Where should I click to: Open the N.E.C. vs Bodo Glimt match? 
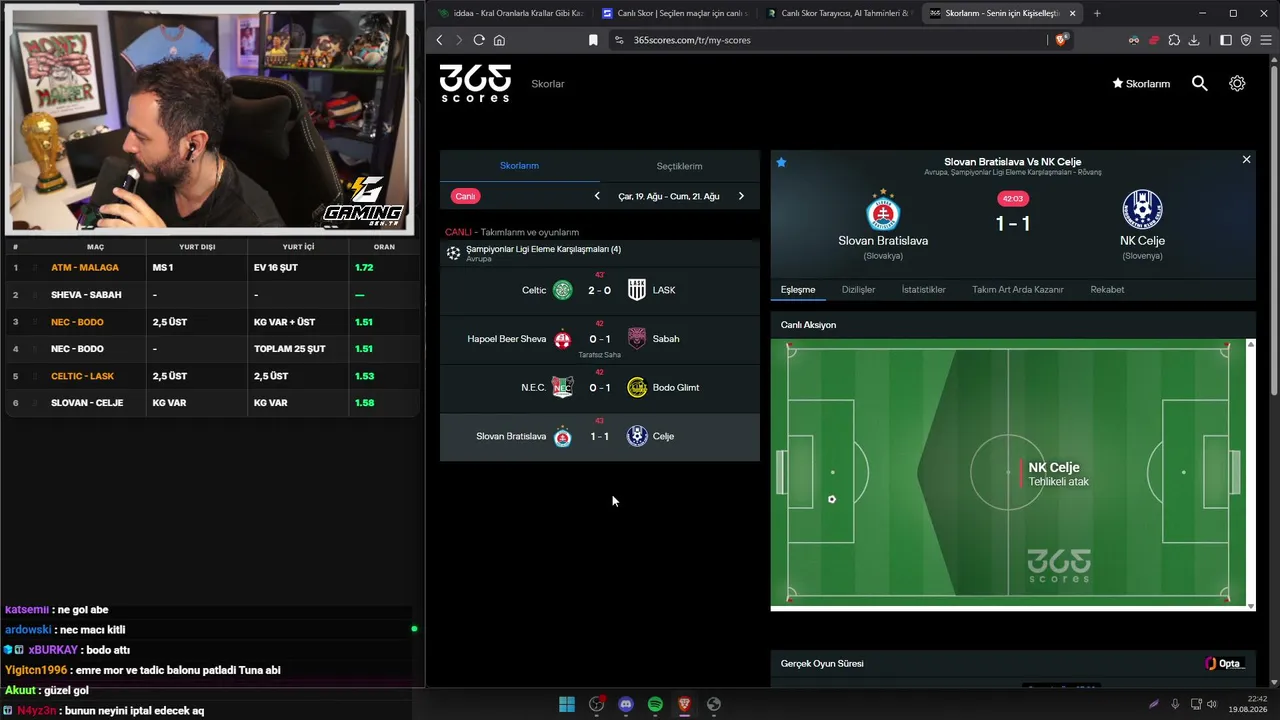[600, 388]
